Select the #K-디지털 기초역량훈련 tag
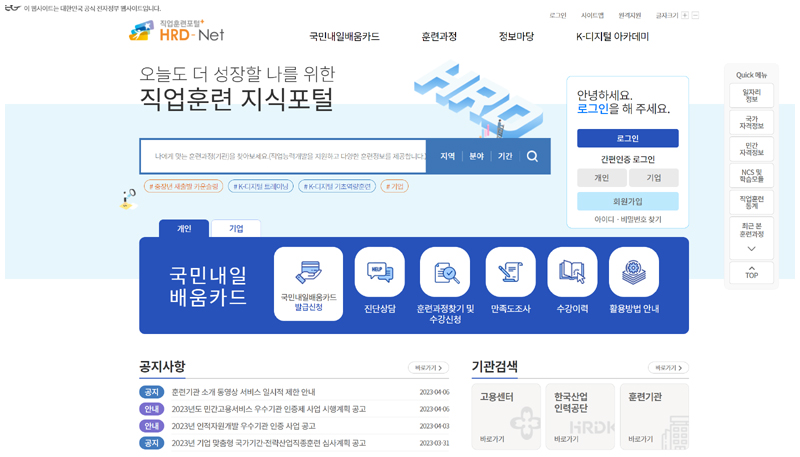 (x=337, y=187)
